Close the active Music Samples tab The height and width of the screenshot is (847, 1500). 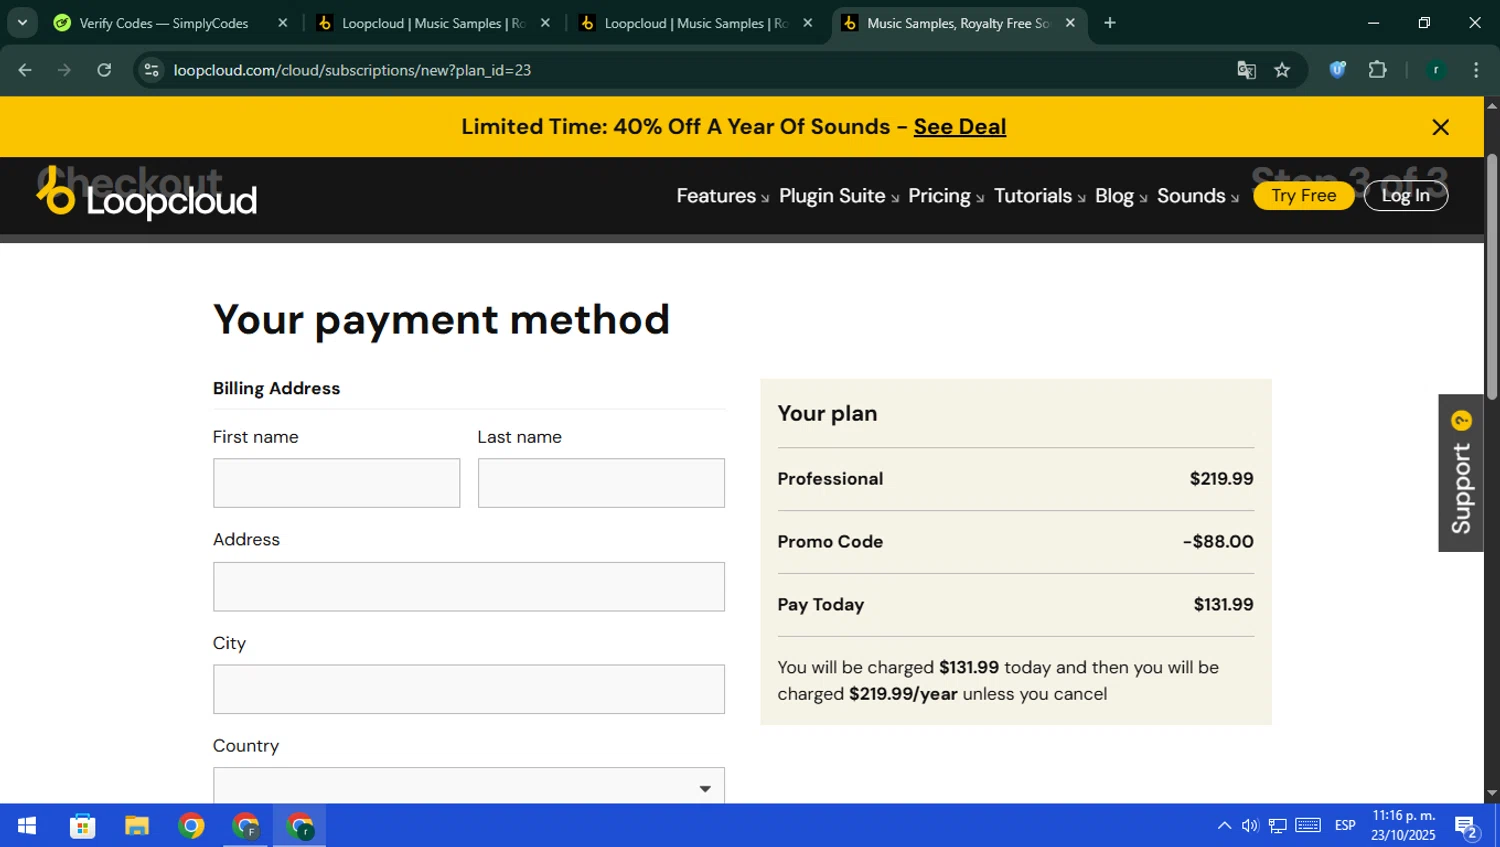(x=1070, y=23)
